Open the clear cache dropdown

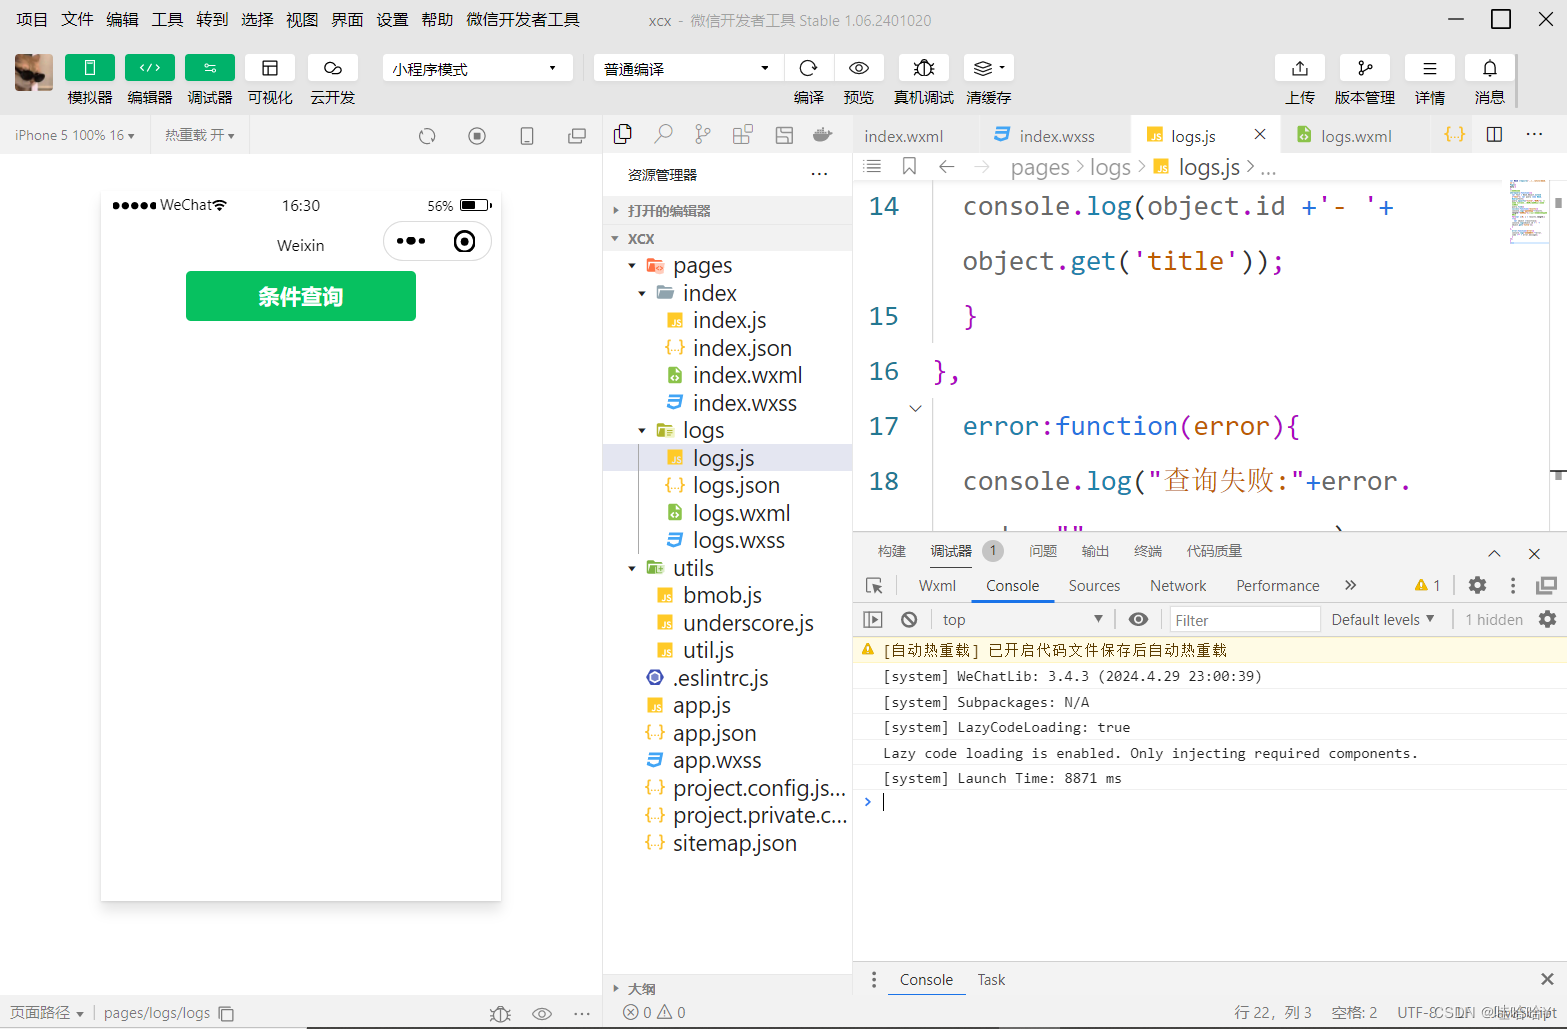(989, 68)
